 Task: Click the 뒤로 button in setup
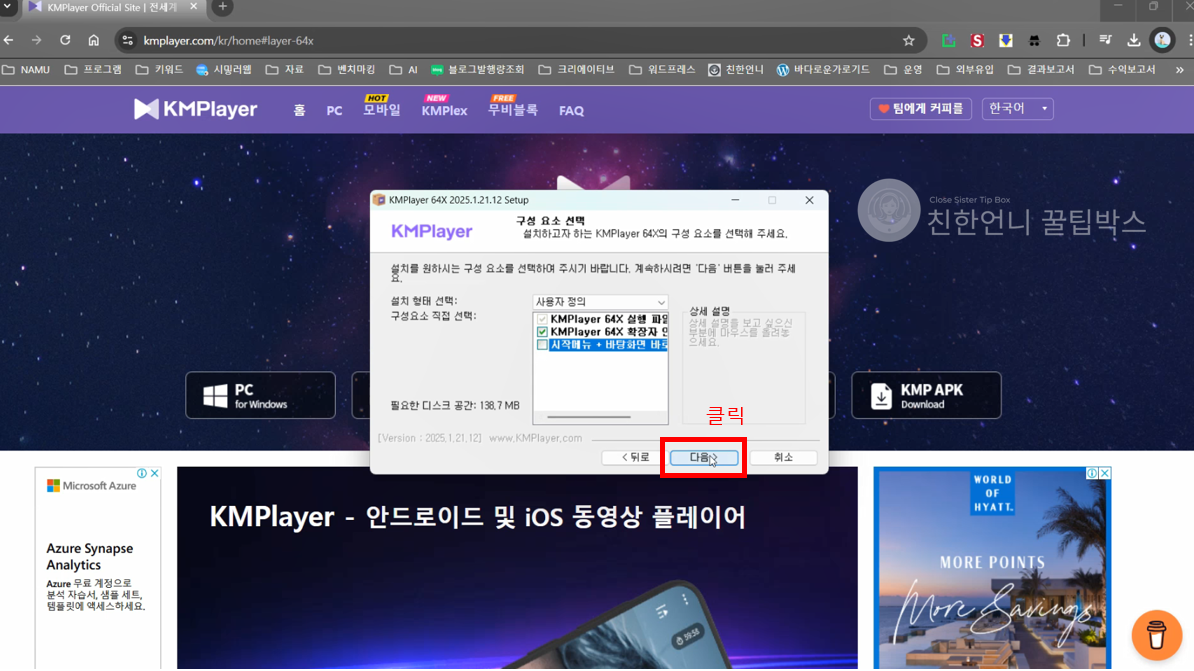635,457
